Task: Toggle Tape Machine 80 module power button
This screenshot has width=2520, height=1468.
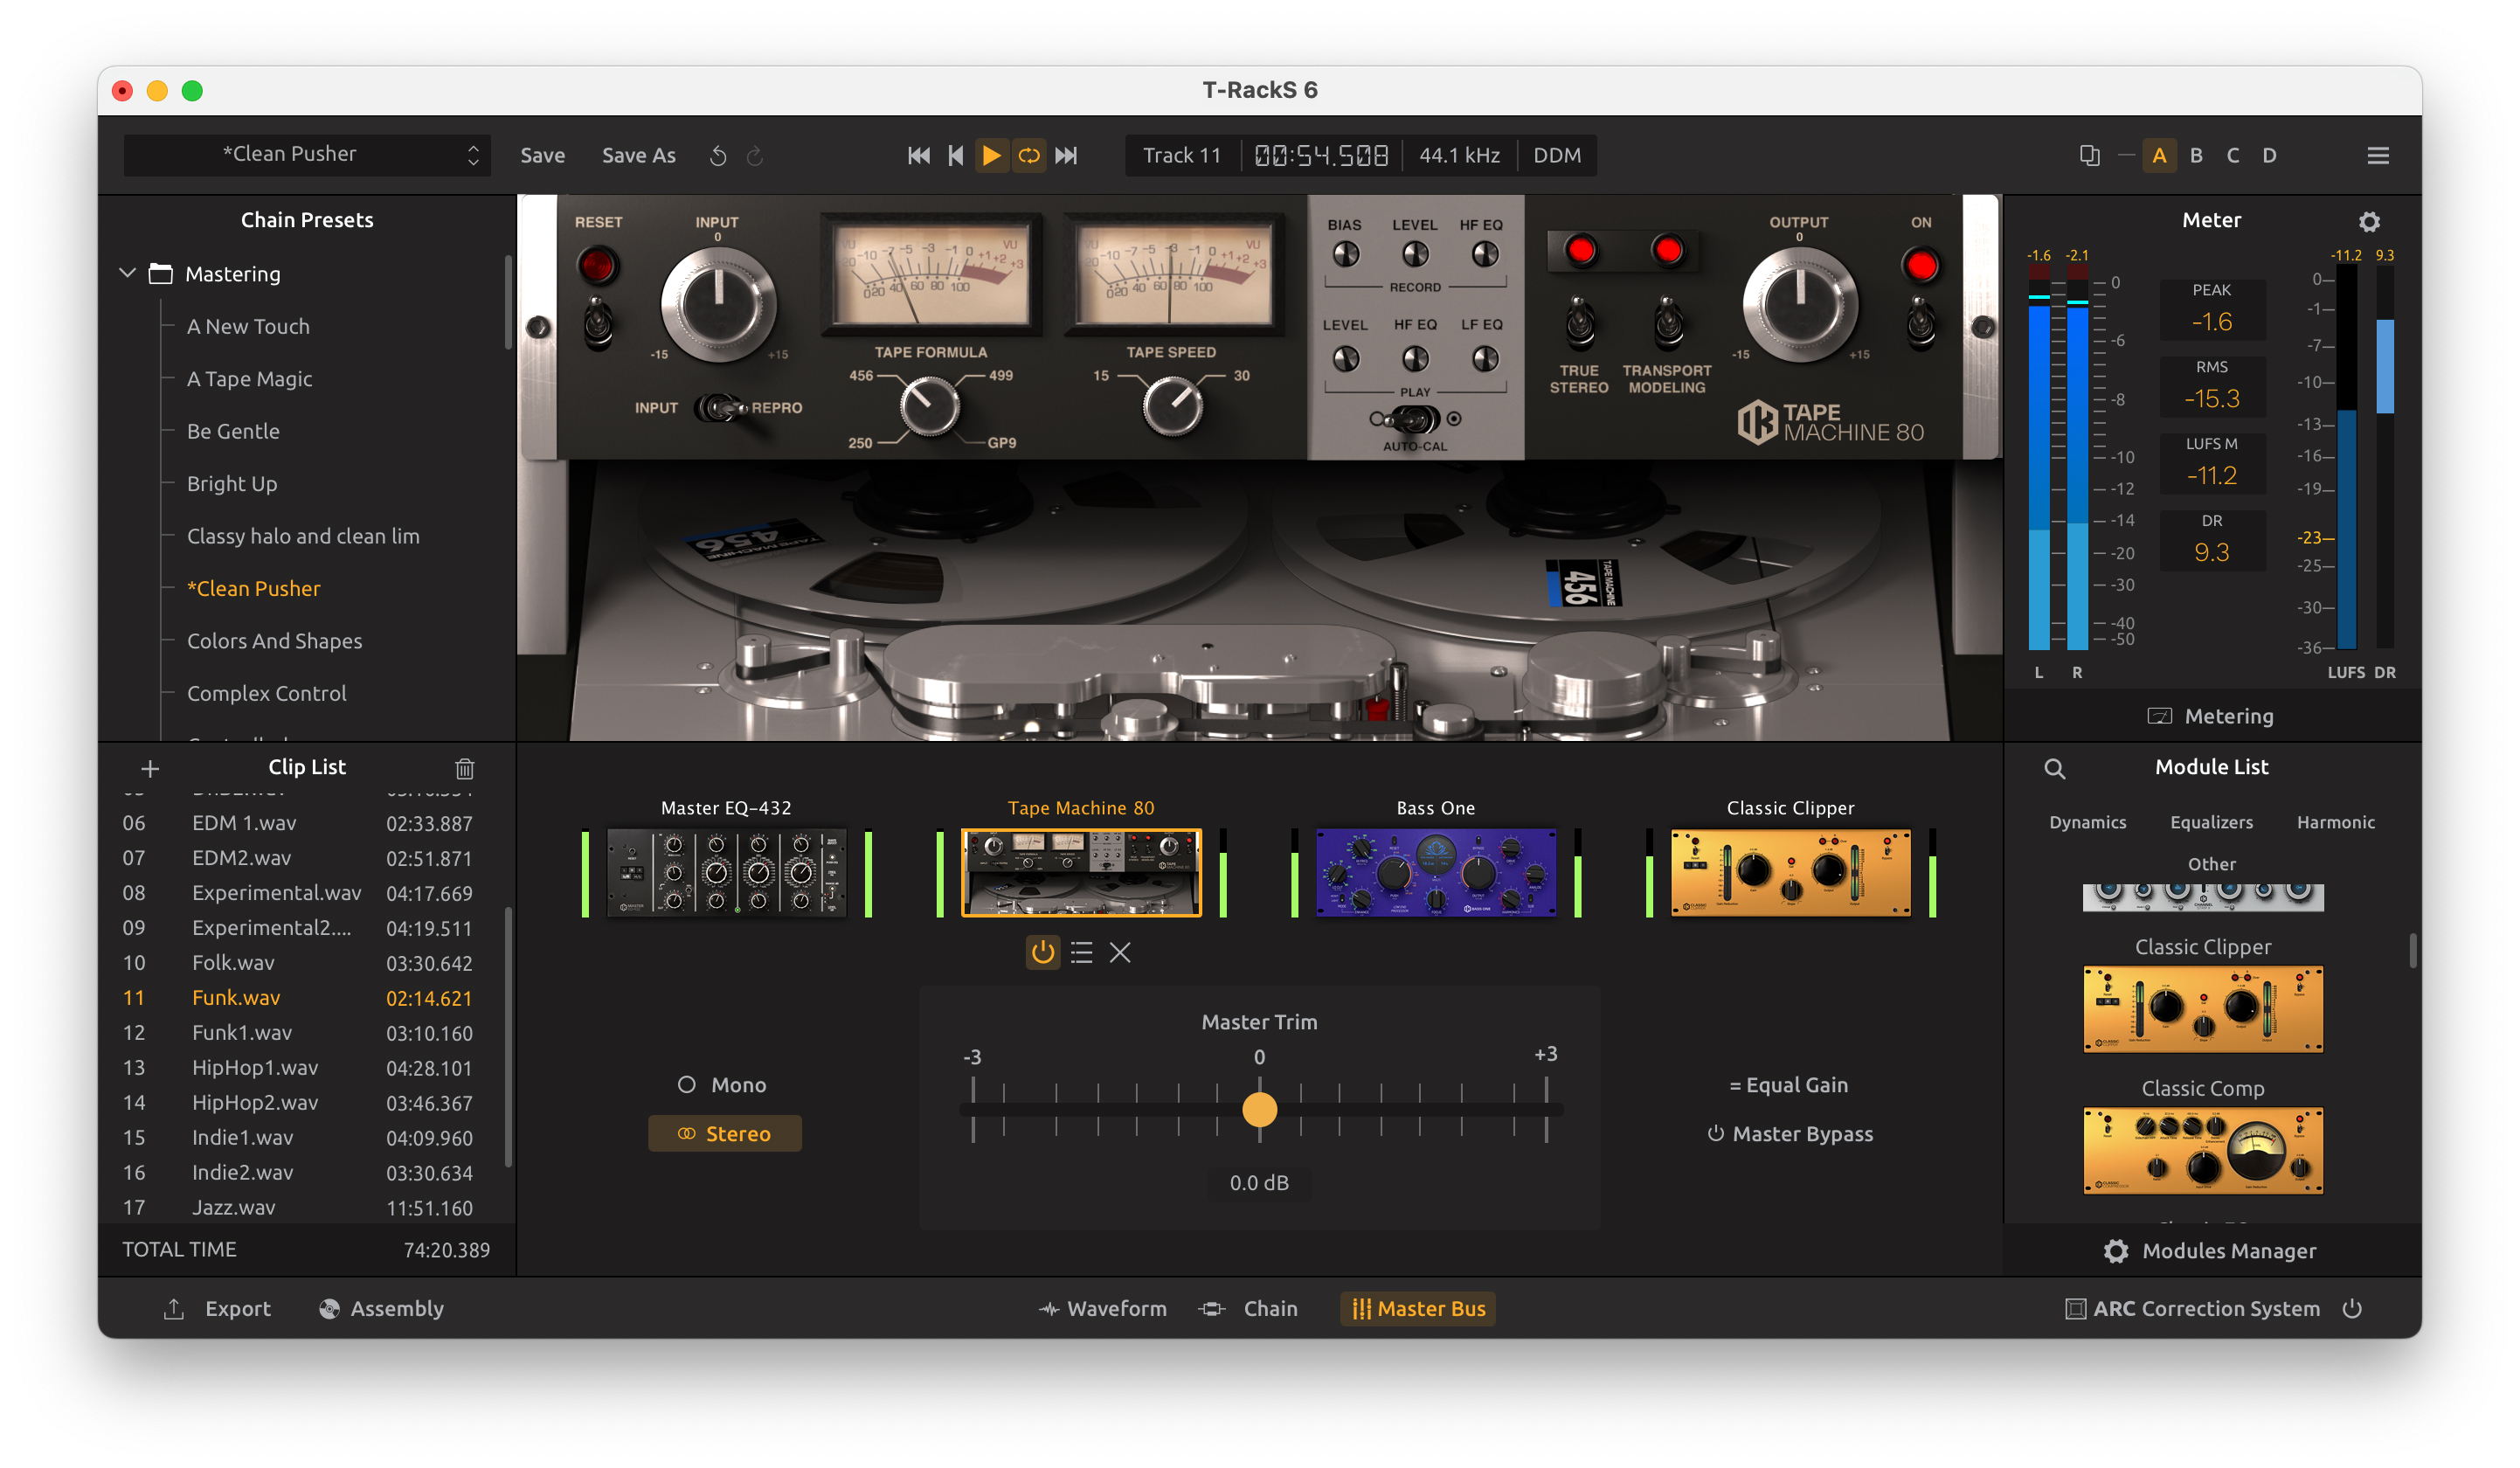Action: point(1042,953)
